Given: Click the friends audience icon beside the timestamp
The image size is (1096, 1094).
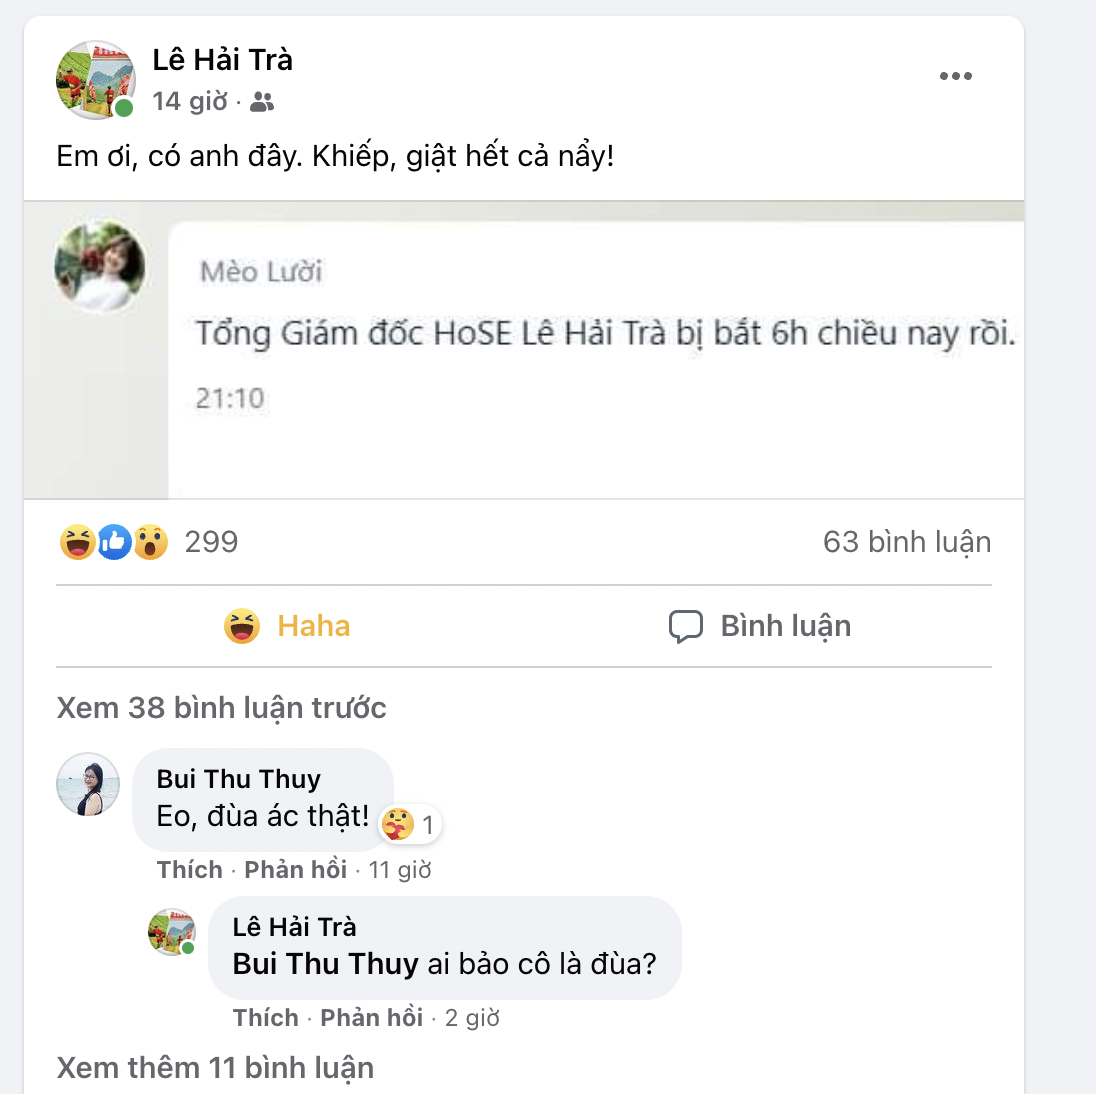Looking at the screenshot, I should 262,101.
